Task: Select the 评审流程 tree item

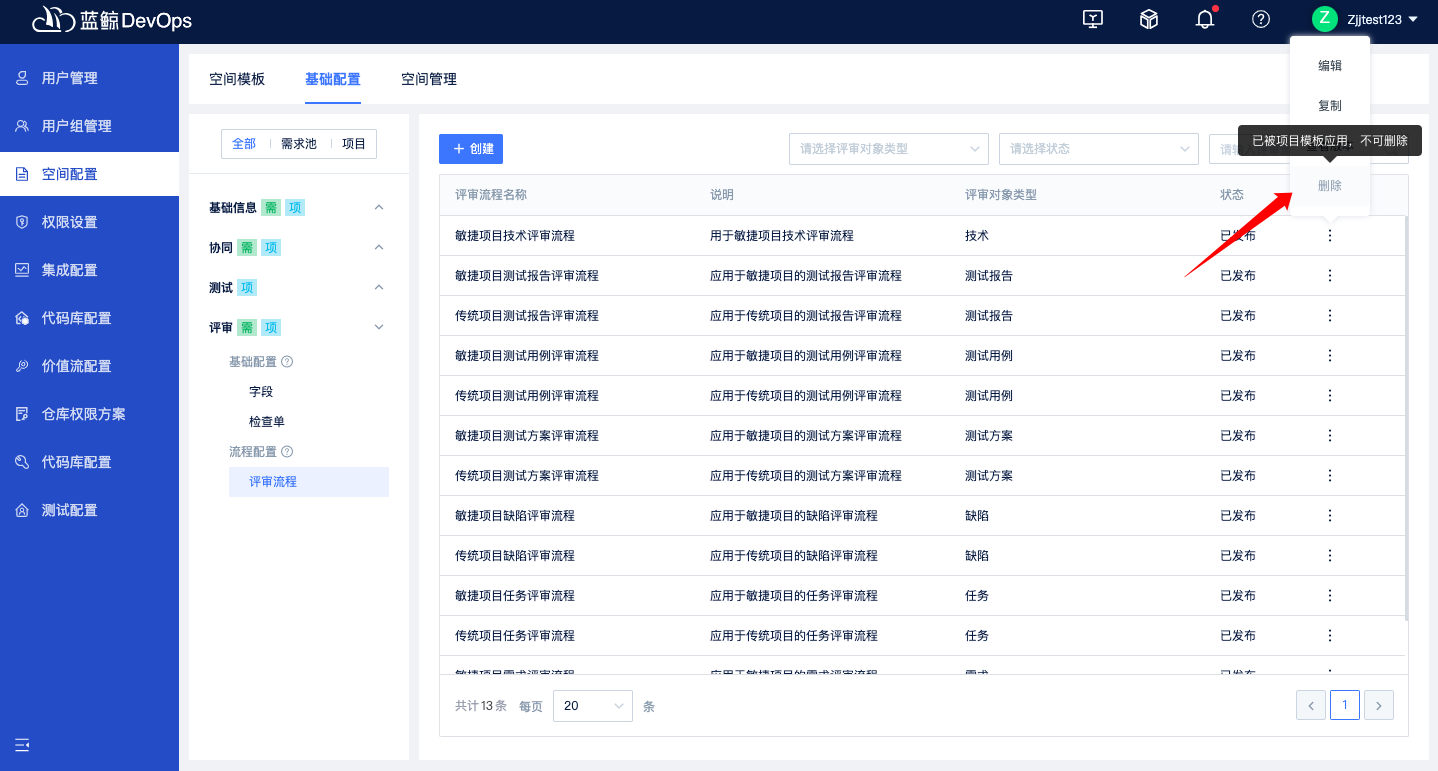Action: click(308, 482)
